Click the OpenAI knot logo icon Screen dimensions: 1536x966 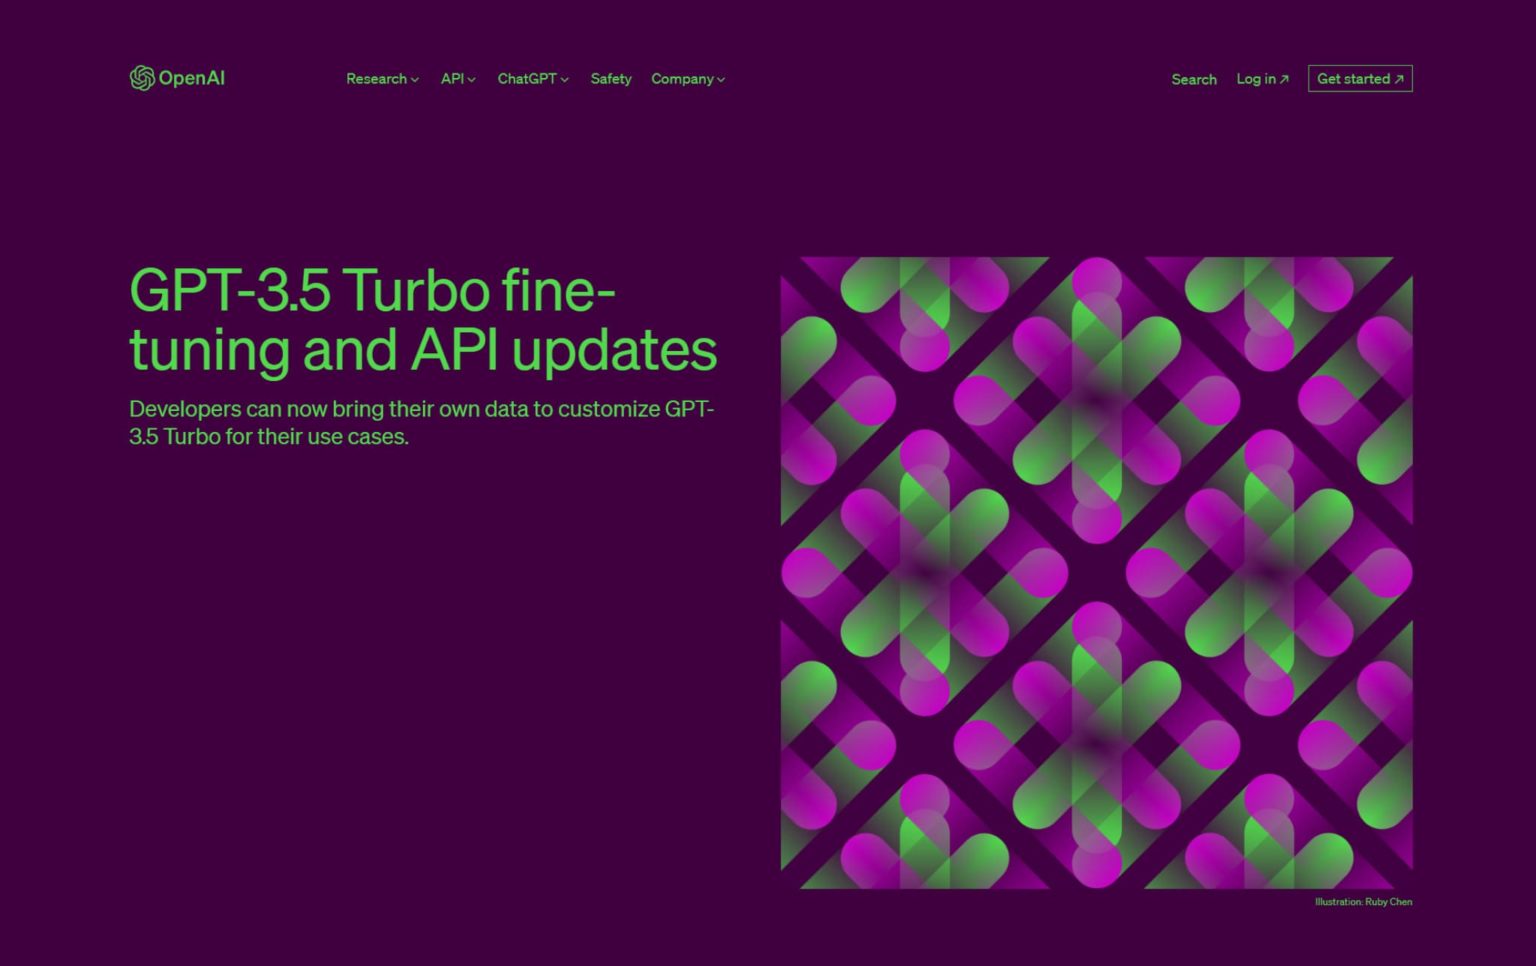[x=142, y=78]
